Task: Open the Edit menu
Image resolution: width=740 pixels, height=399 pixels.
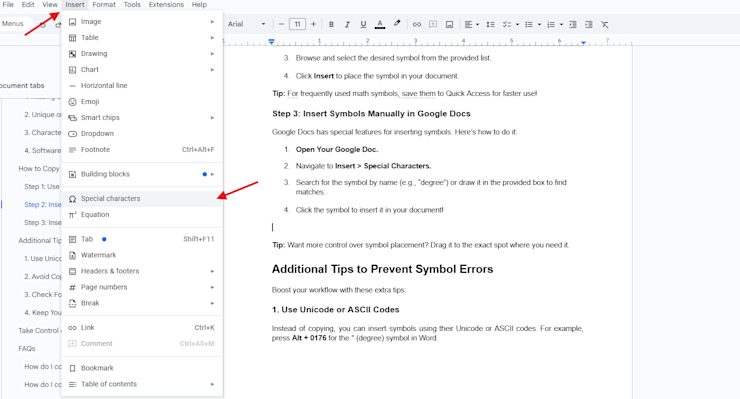Action: coord(28,4)
